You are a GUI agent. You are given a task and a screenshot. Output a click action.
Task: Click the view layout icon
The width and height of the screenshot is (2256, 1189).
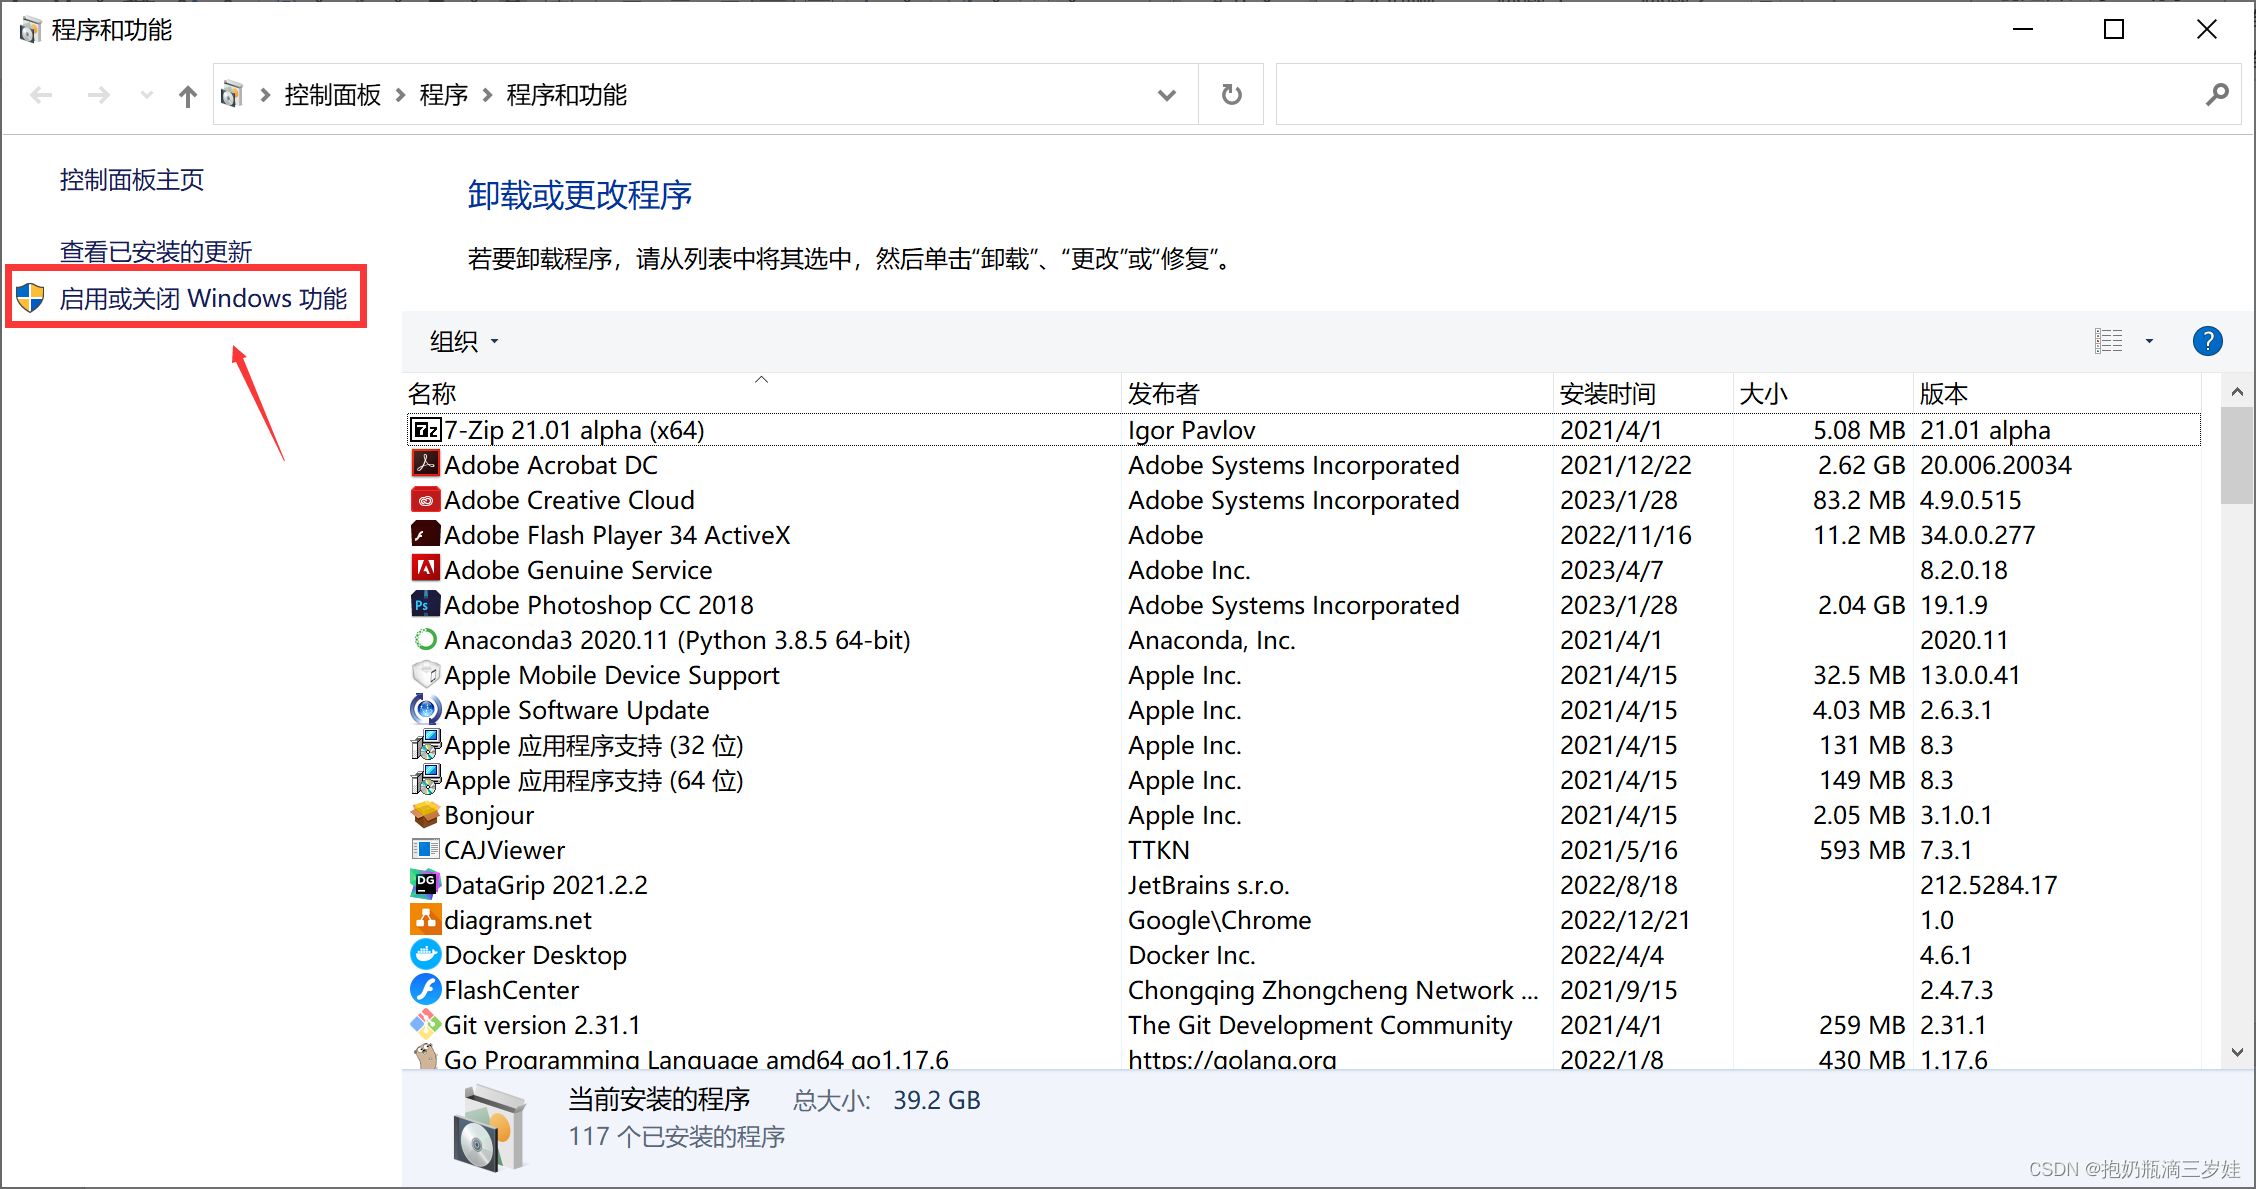tap(2108, 341)
